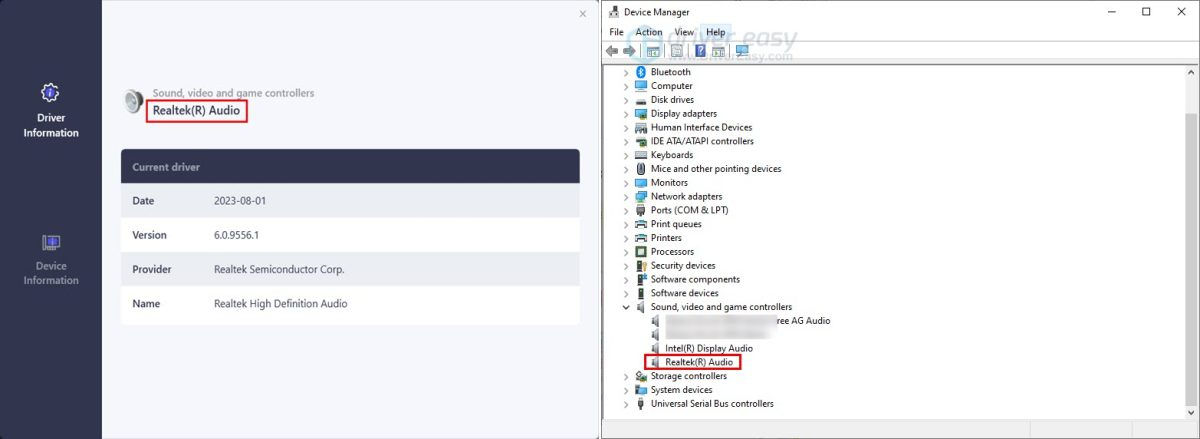Open the Properties toolbar icon in Device Manager
Screen dimensions: 1200x439
(677, 51)
